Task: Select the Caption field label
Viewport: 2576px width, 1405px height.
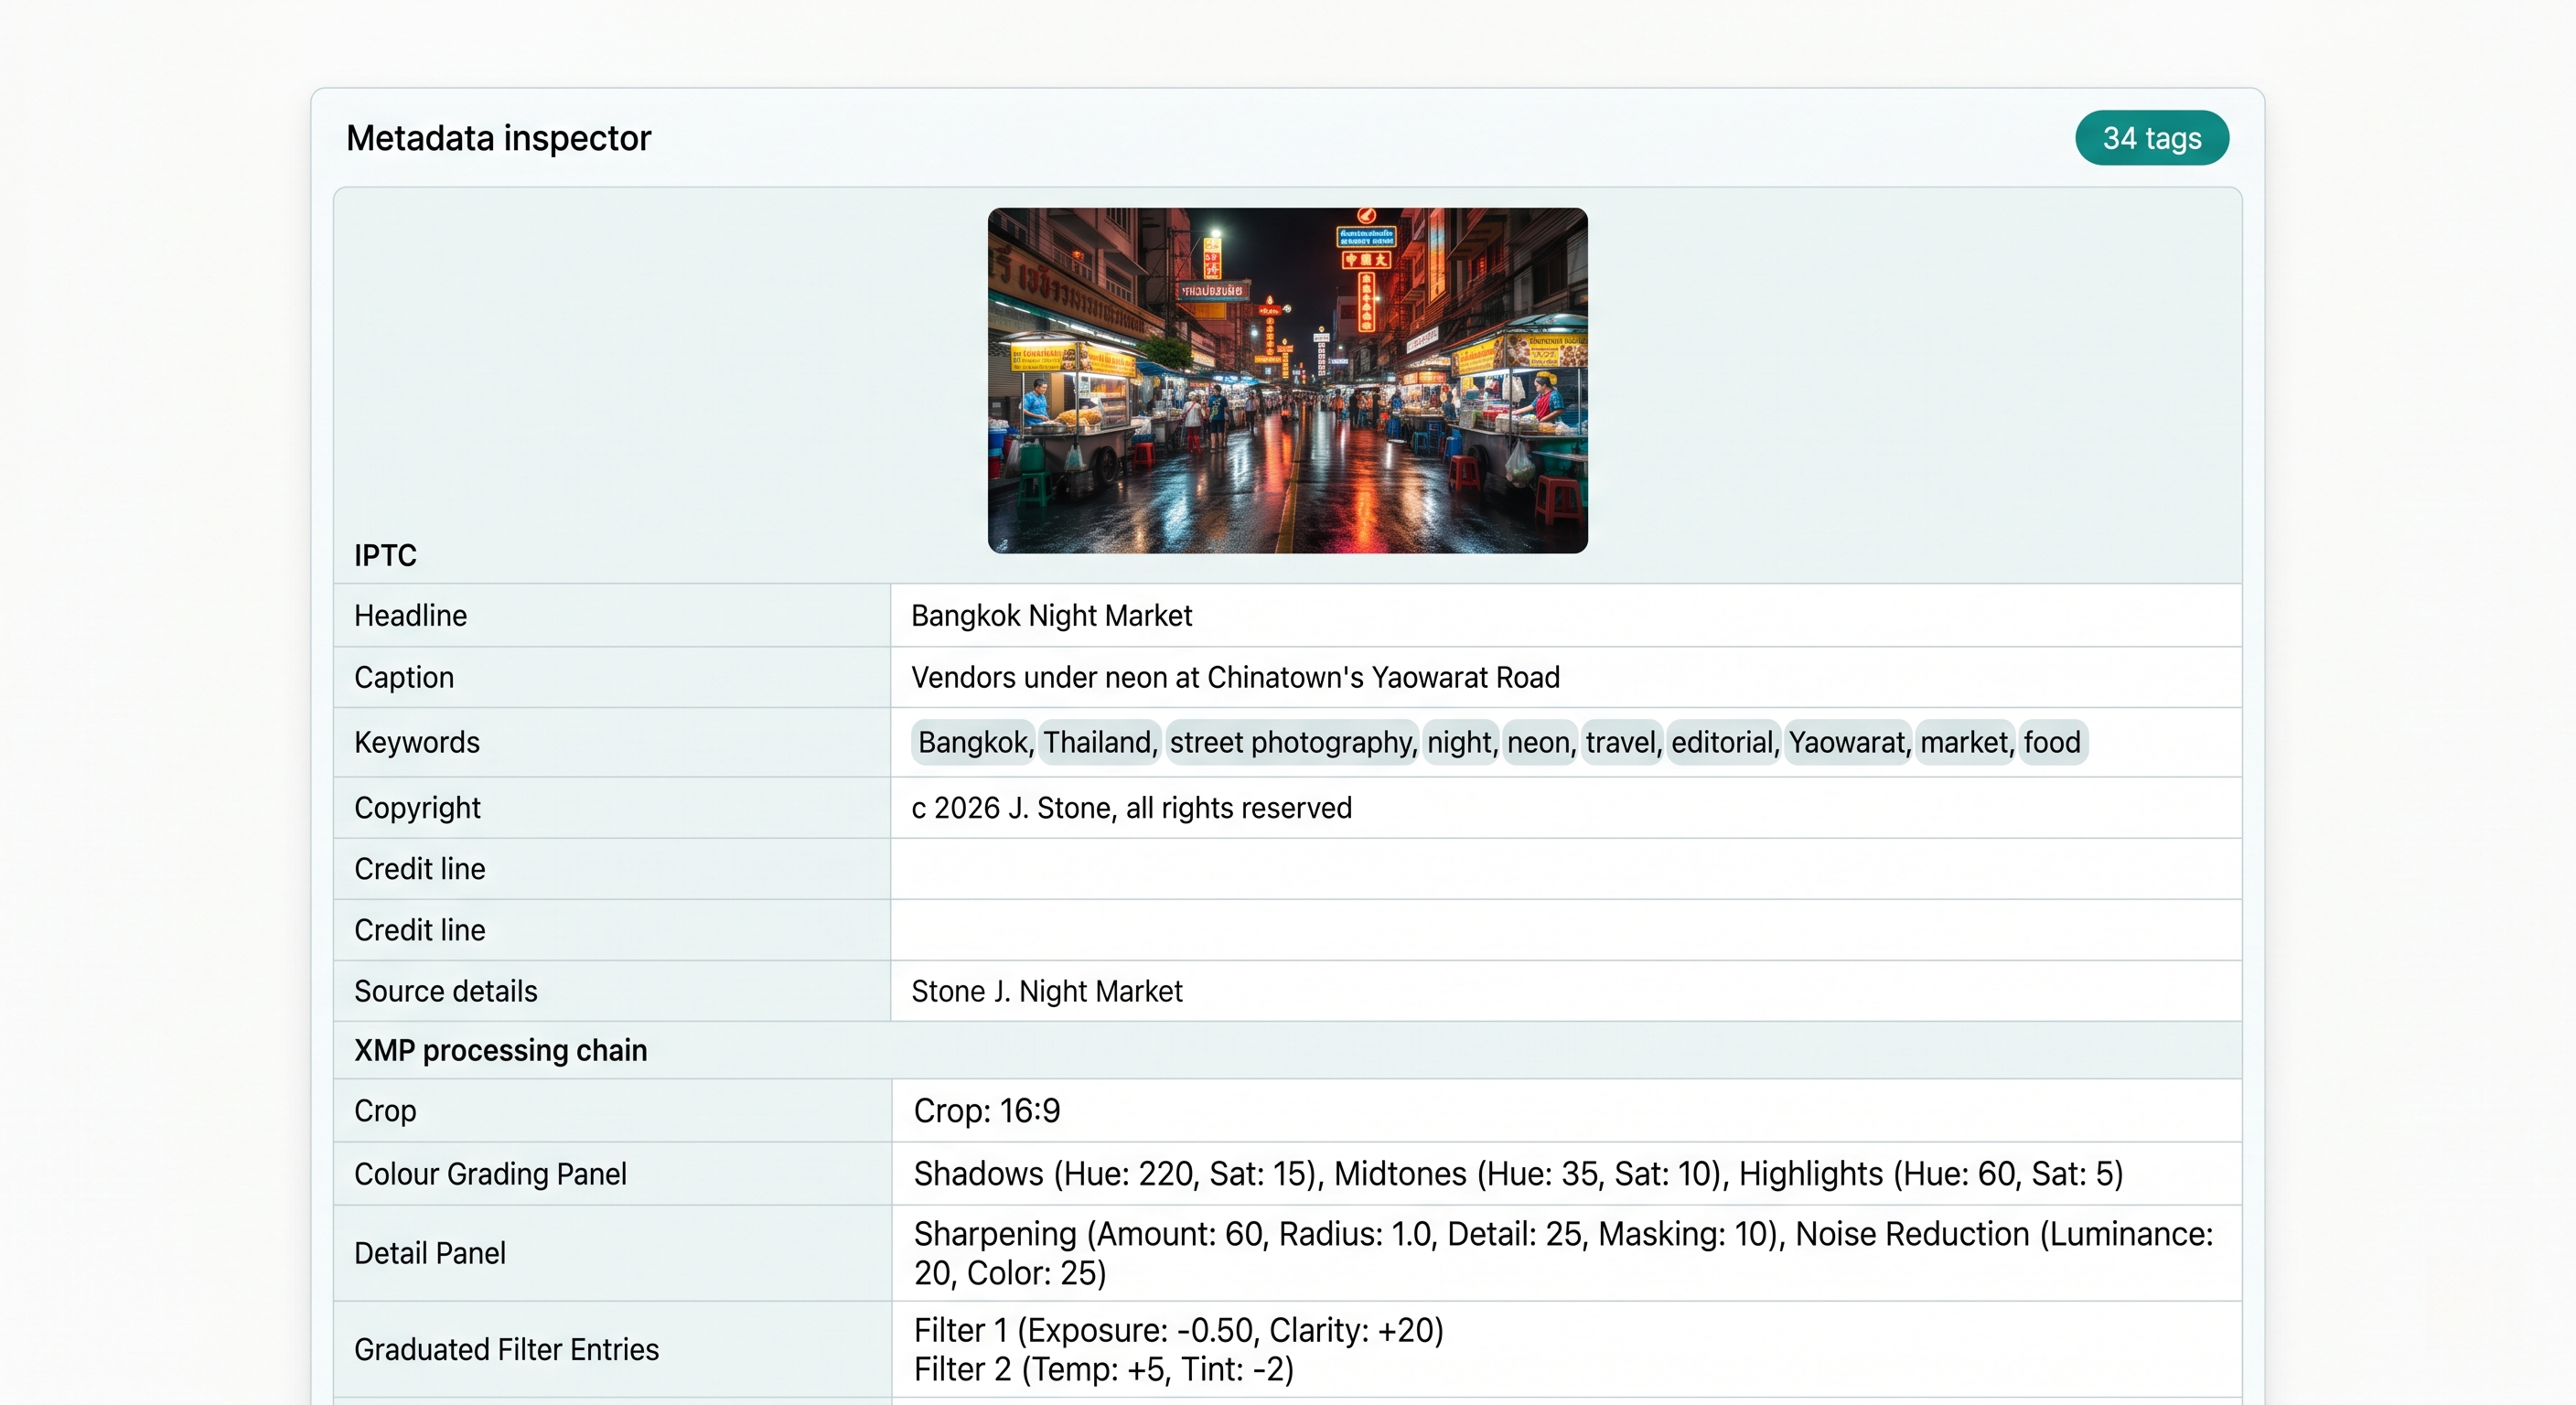Action: 404,677
